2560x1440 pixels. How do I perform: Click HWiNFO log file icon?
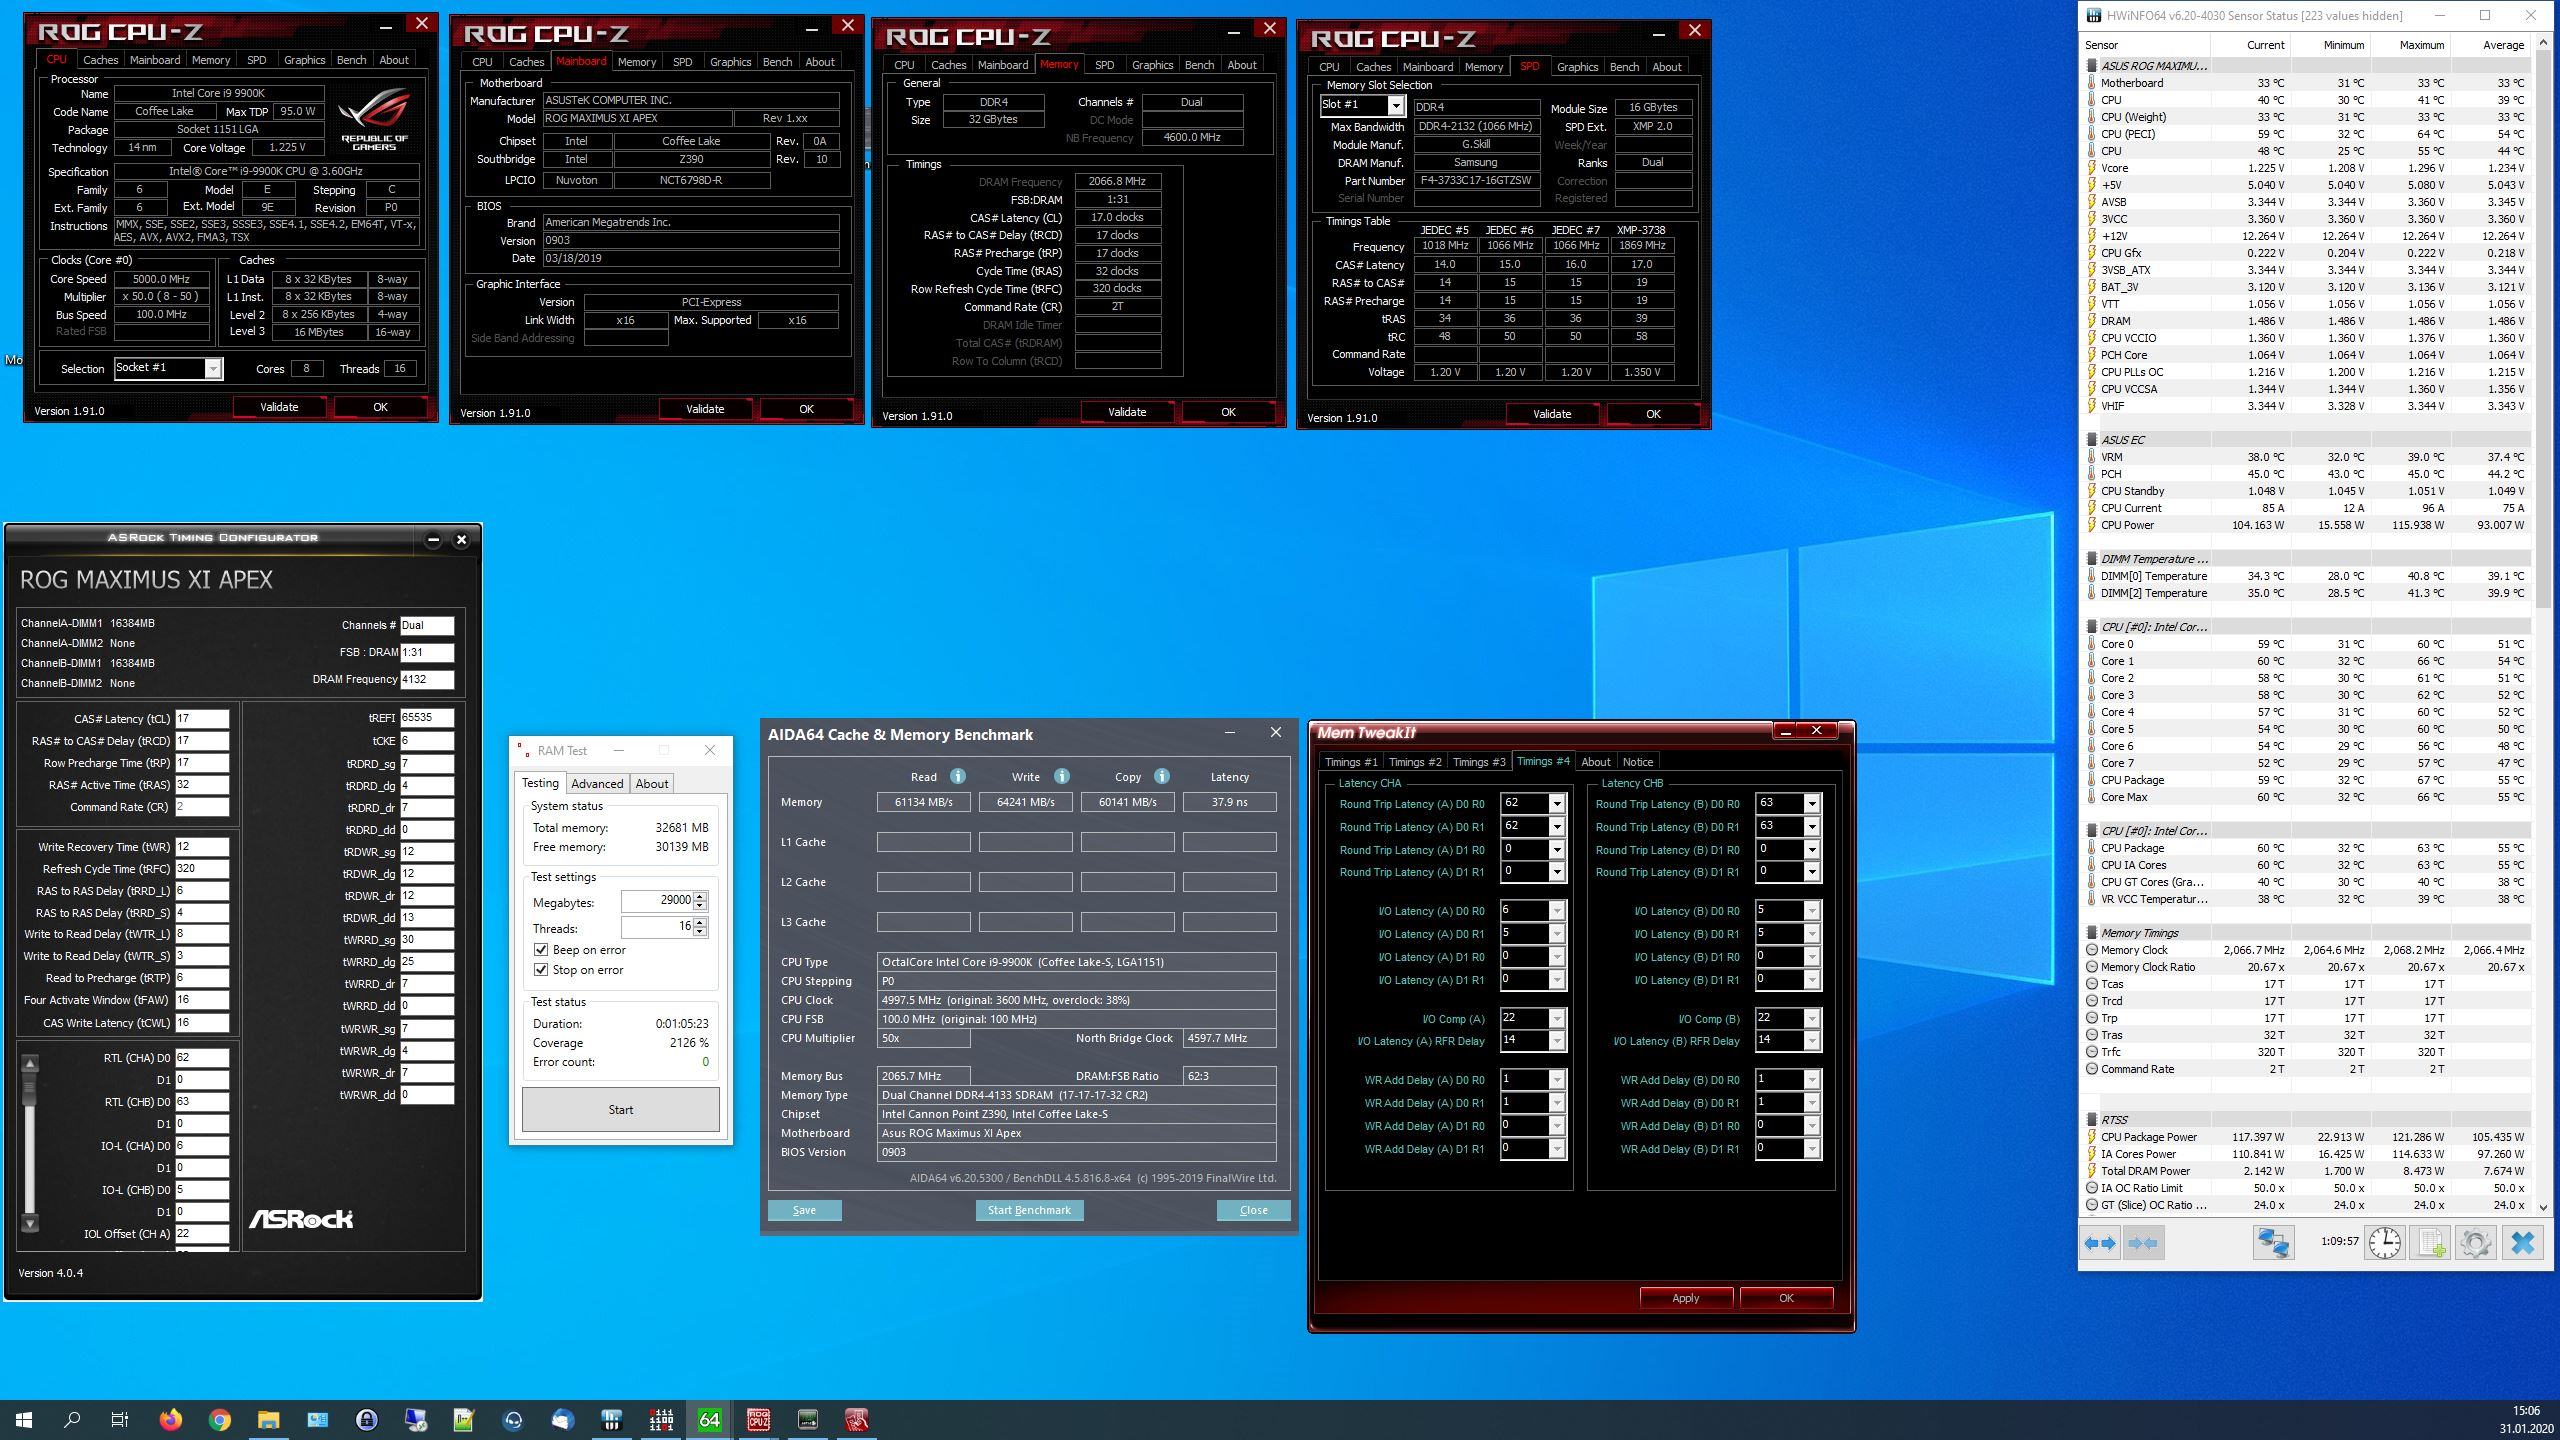pos(2430,1243)
